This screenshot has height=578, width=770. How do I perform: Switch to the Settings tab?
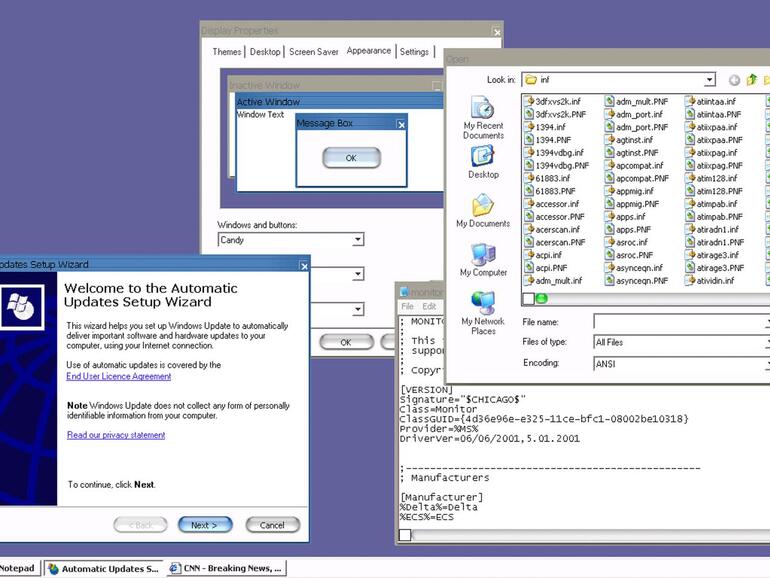(414, 52)
